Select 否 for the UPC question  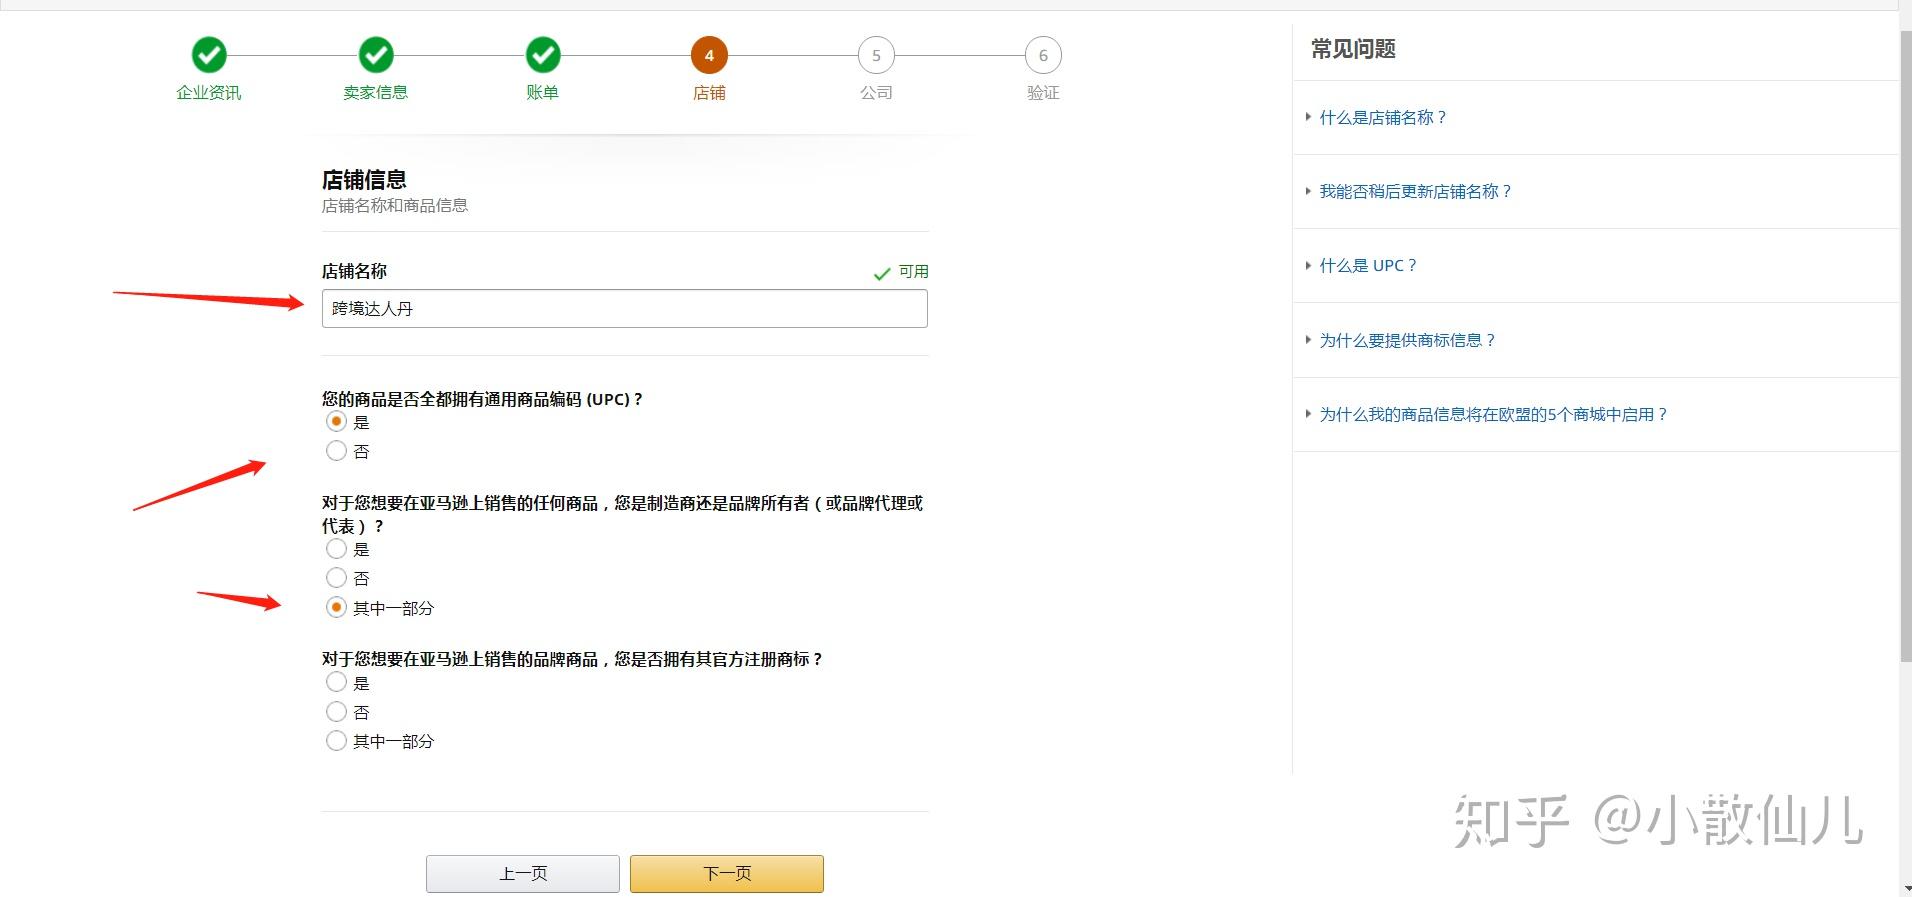pos(337,451)
